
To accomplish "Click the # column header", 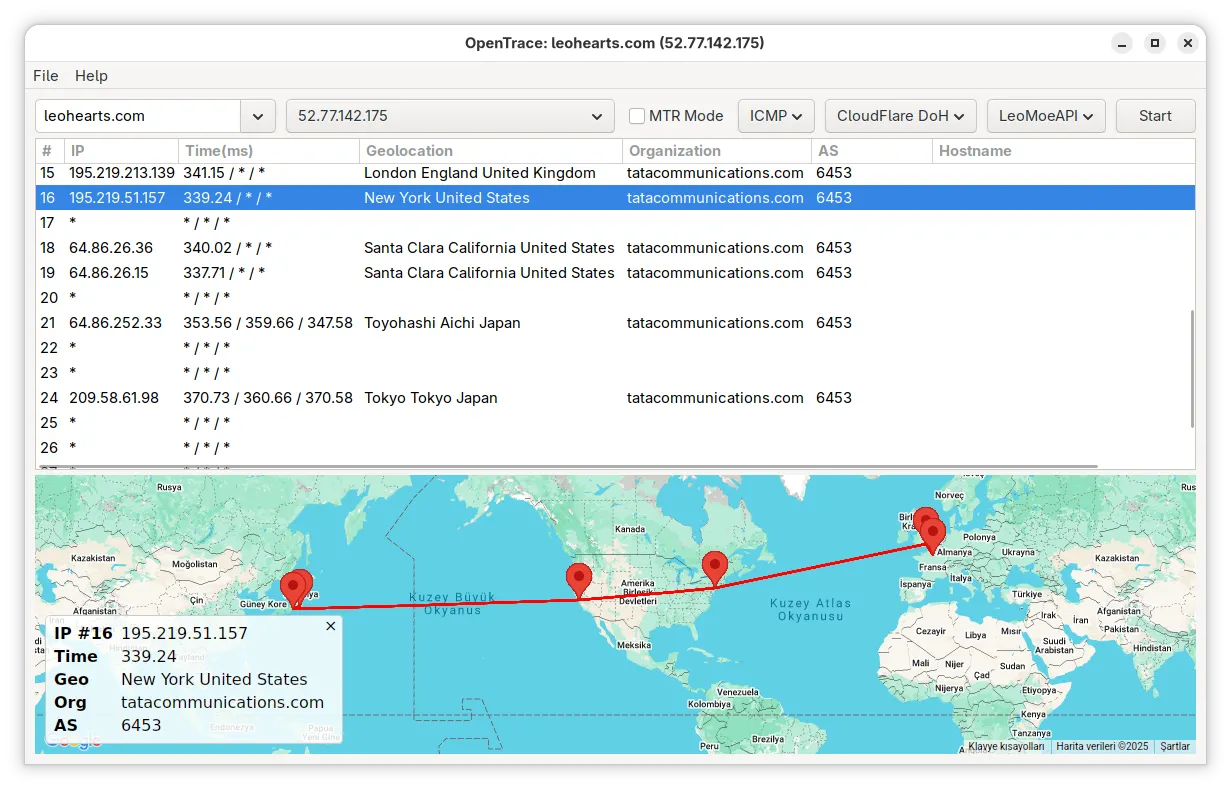I will click(49, 151).
